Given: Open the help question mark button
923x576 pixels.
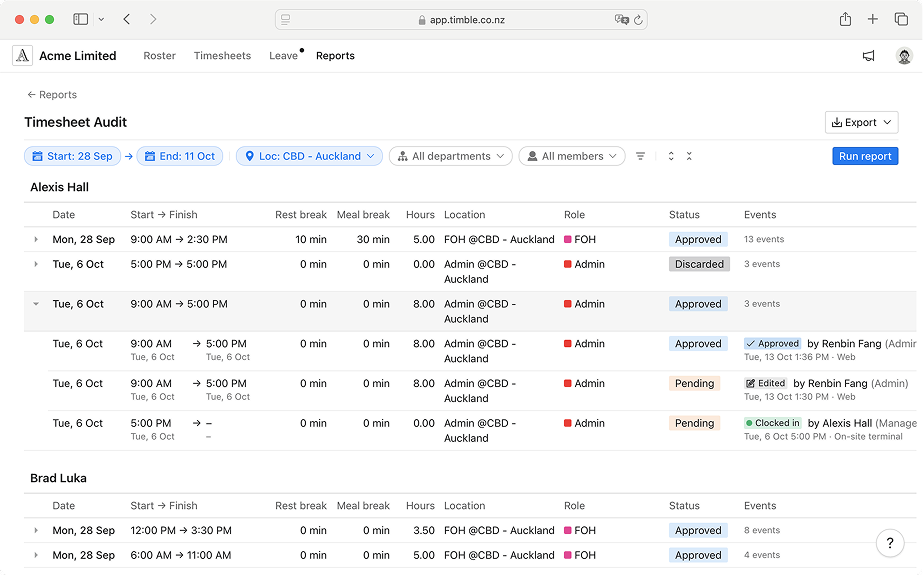Looking at the screenshot, I should (890, 542).
